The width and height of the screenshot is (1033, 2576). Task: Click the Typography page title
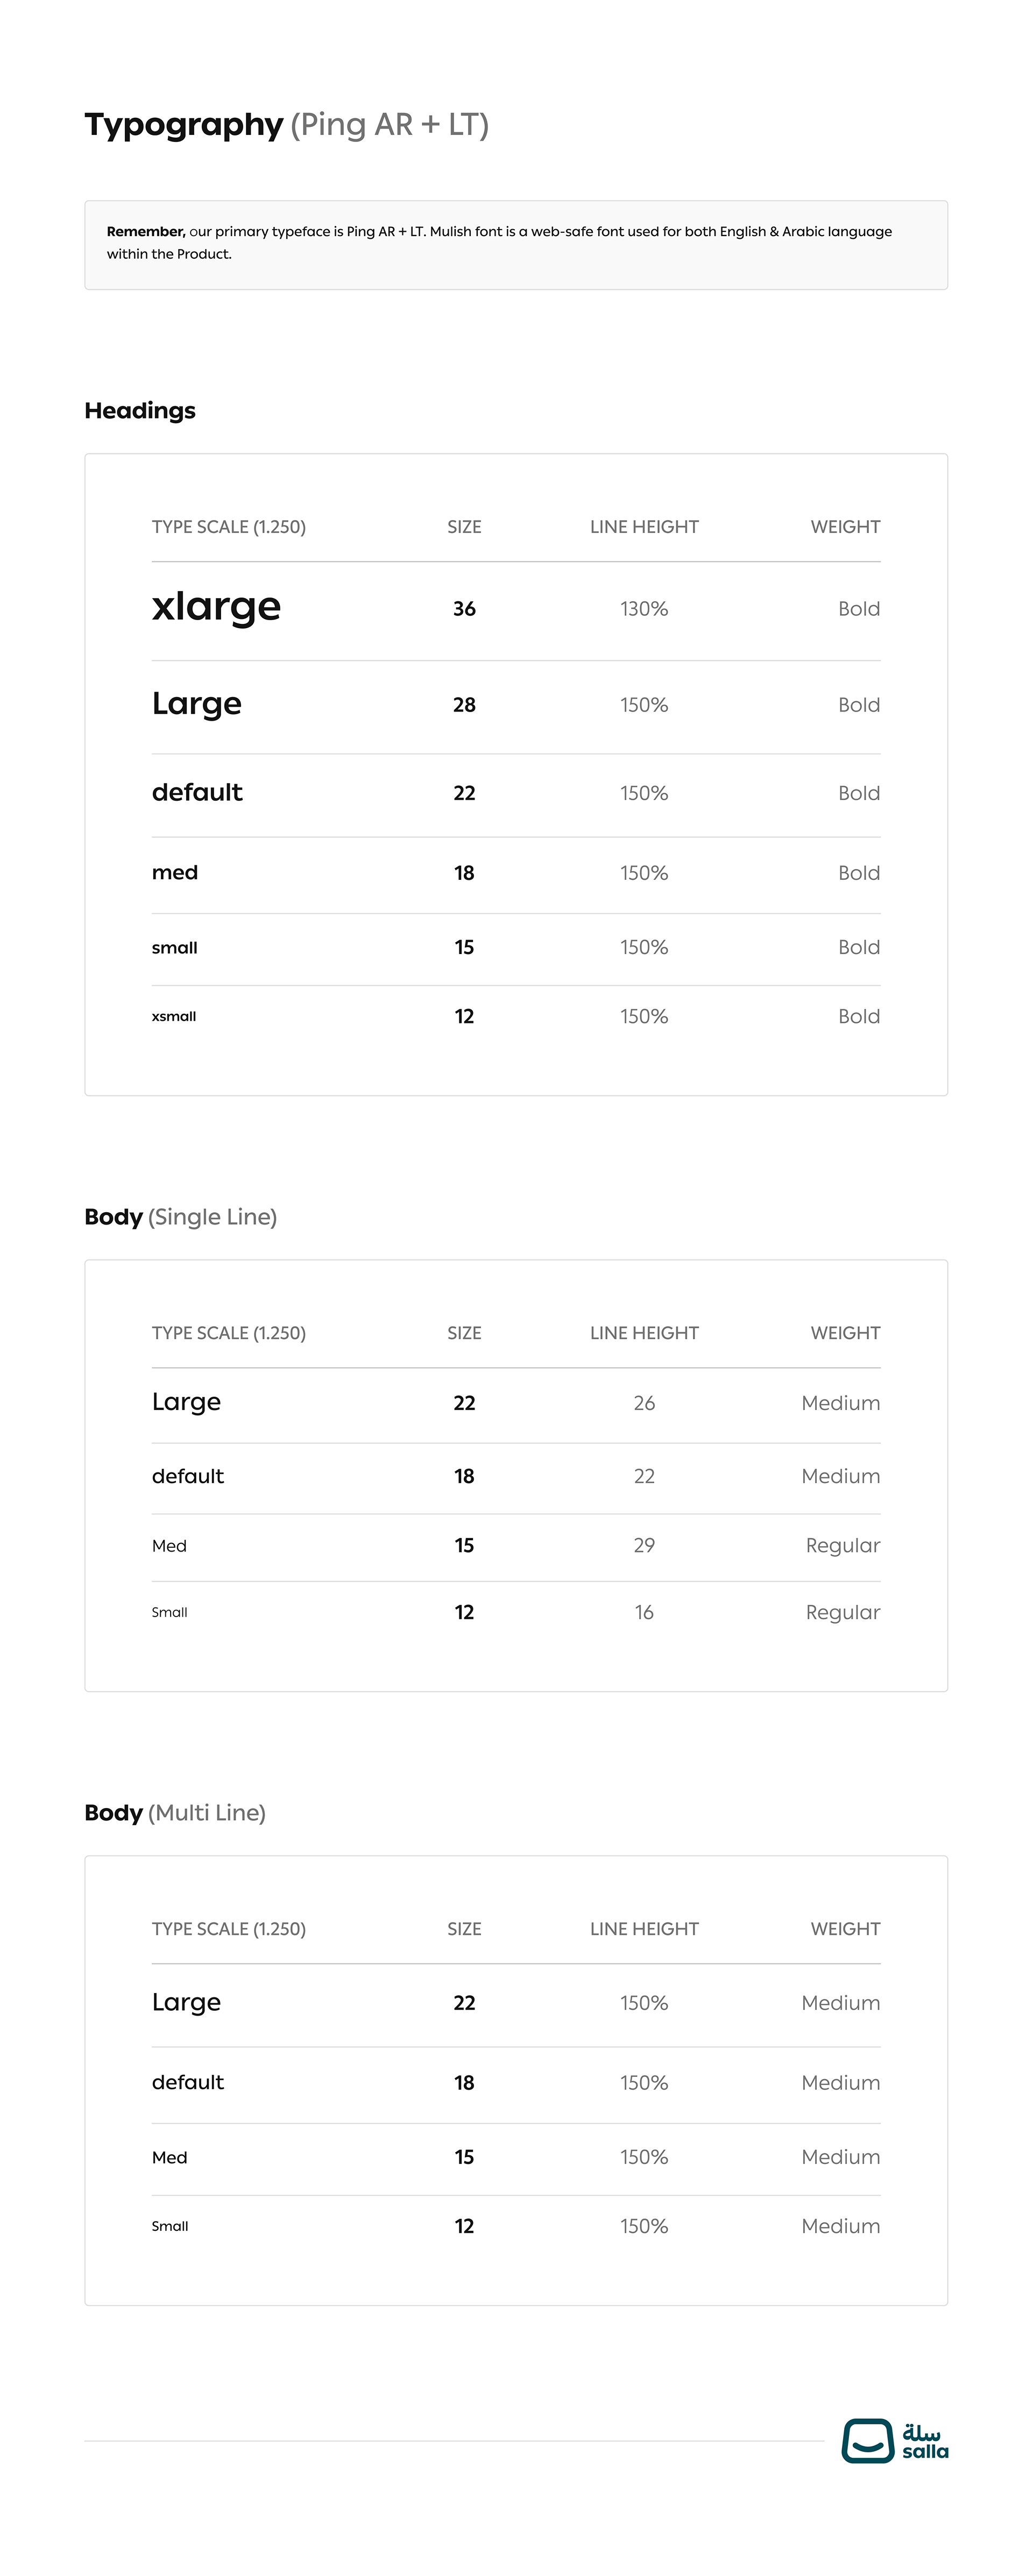[x=184, y=125]
